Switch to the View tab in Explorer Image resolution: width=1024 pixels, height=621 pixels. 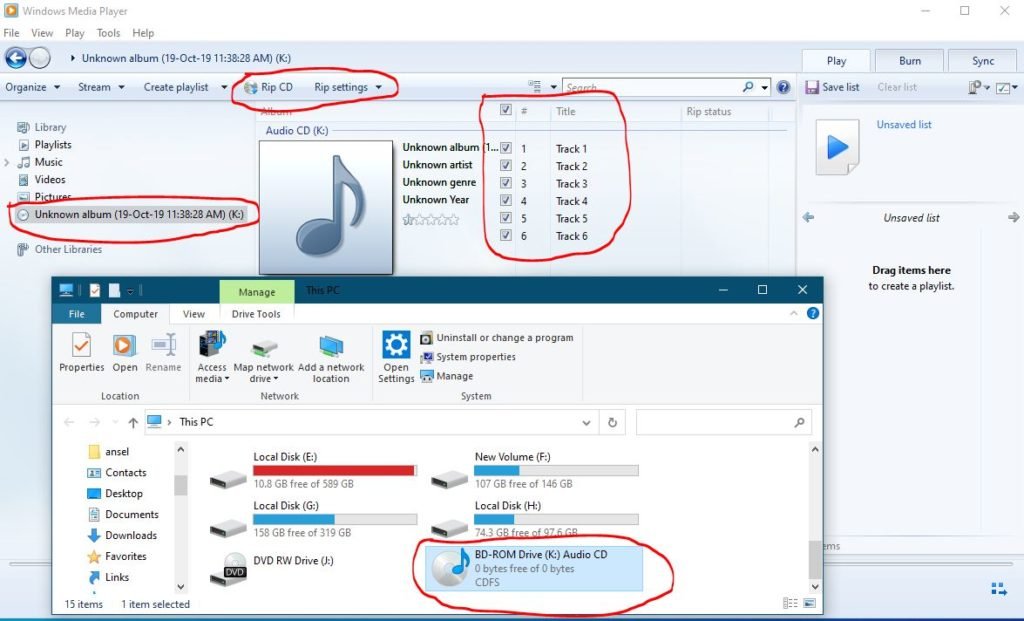pyautogui.click(x=193, y=313)
